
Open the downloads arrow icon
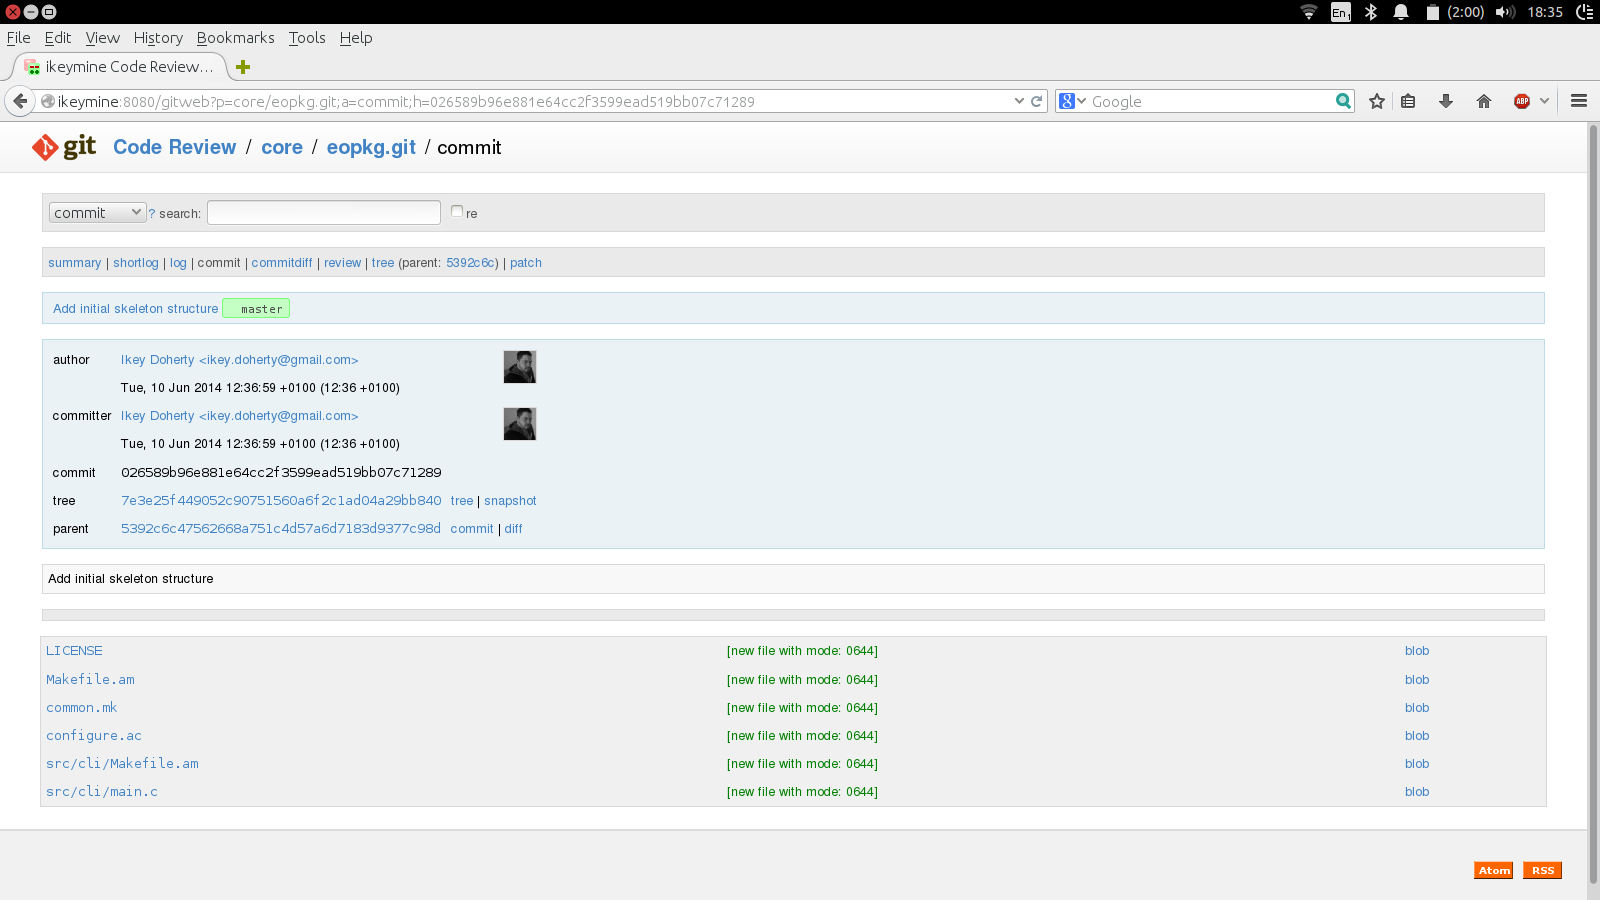[1446, 101]
